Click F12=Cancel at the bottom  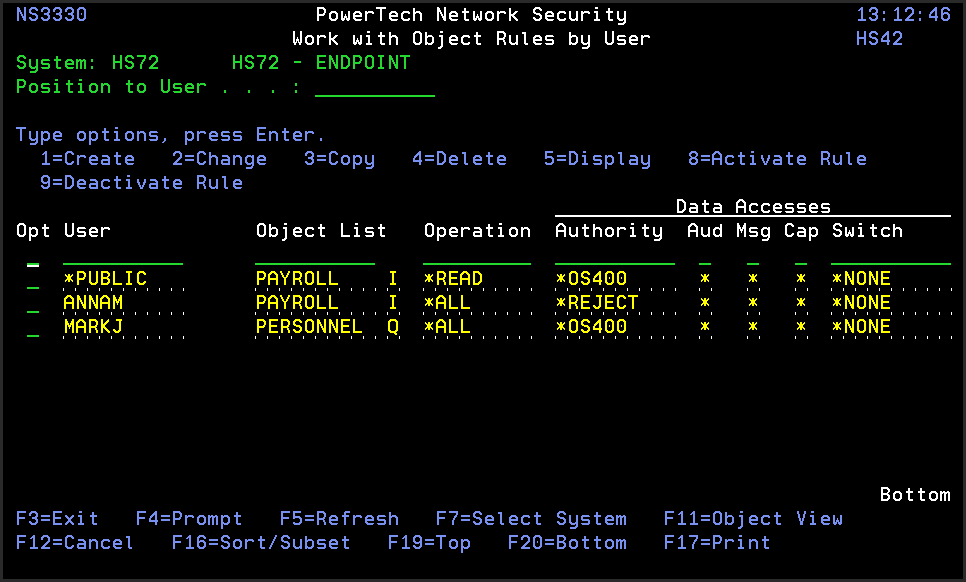click(x=75, y=543)
